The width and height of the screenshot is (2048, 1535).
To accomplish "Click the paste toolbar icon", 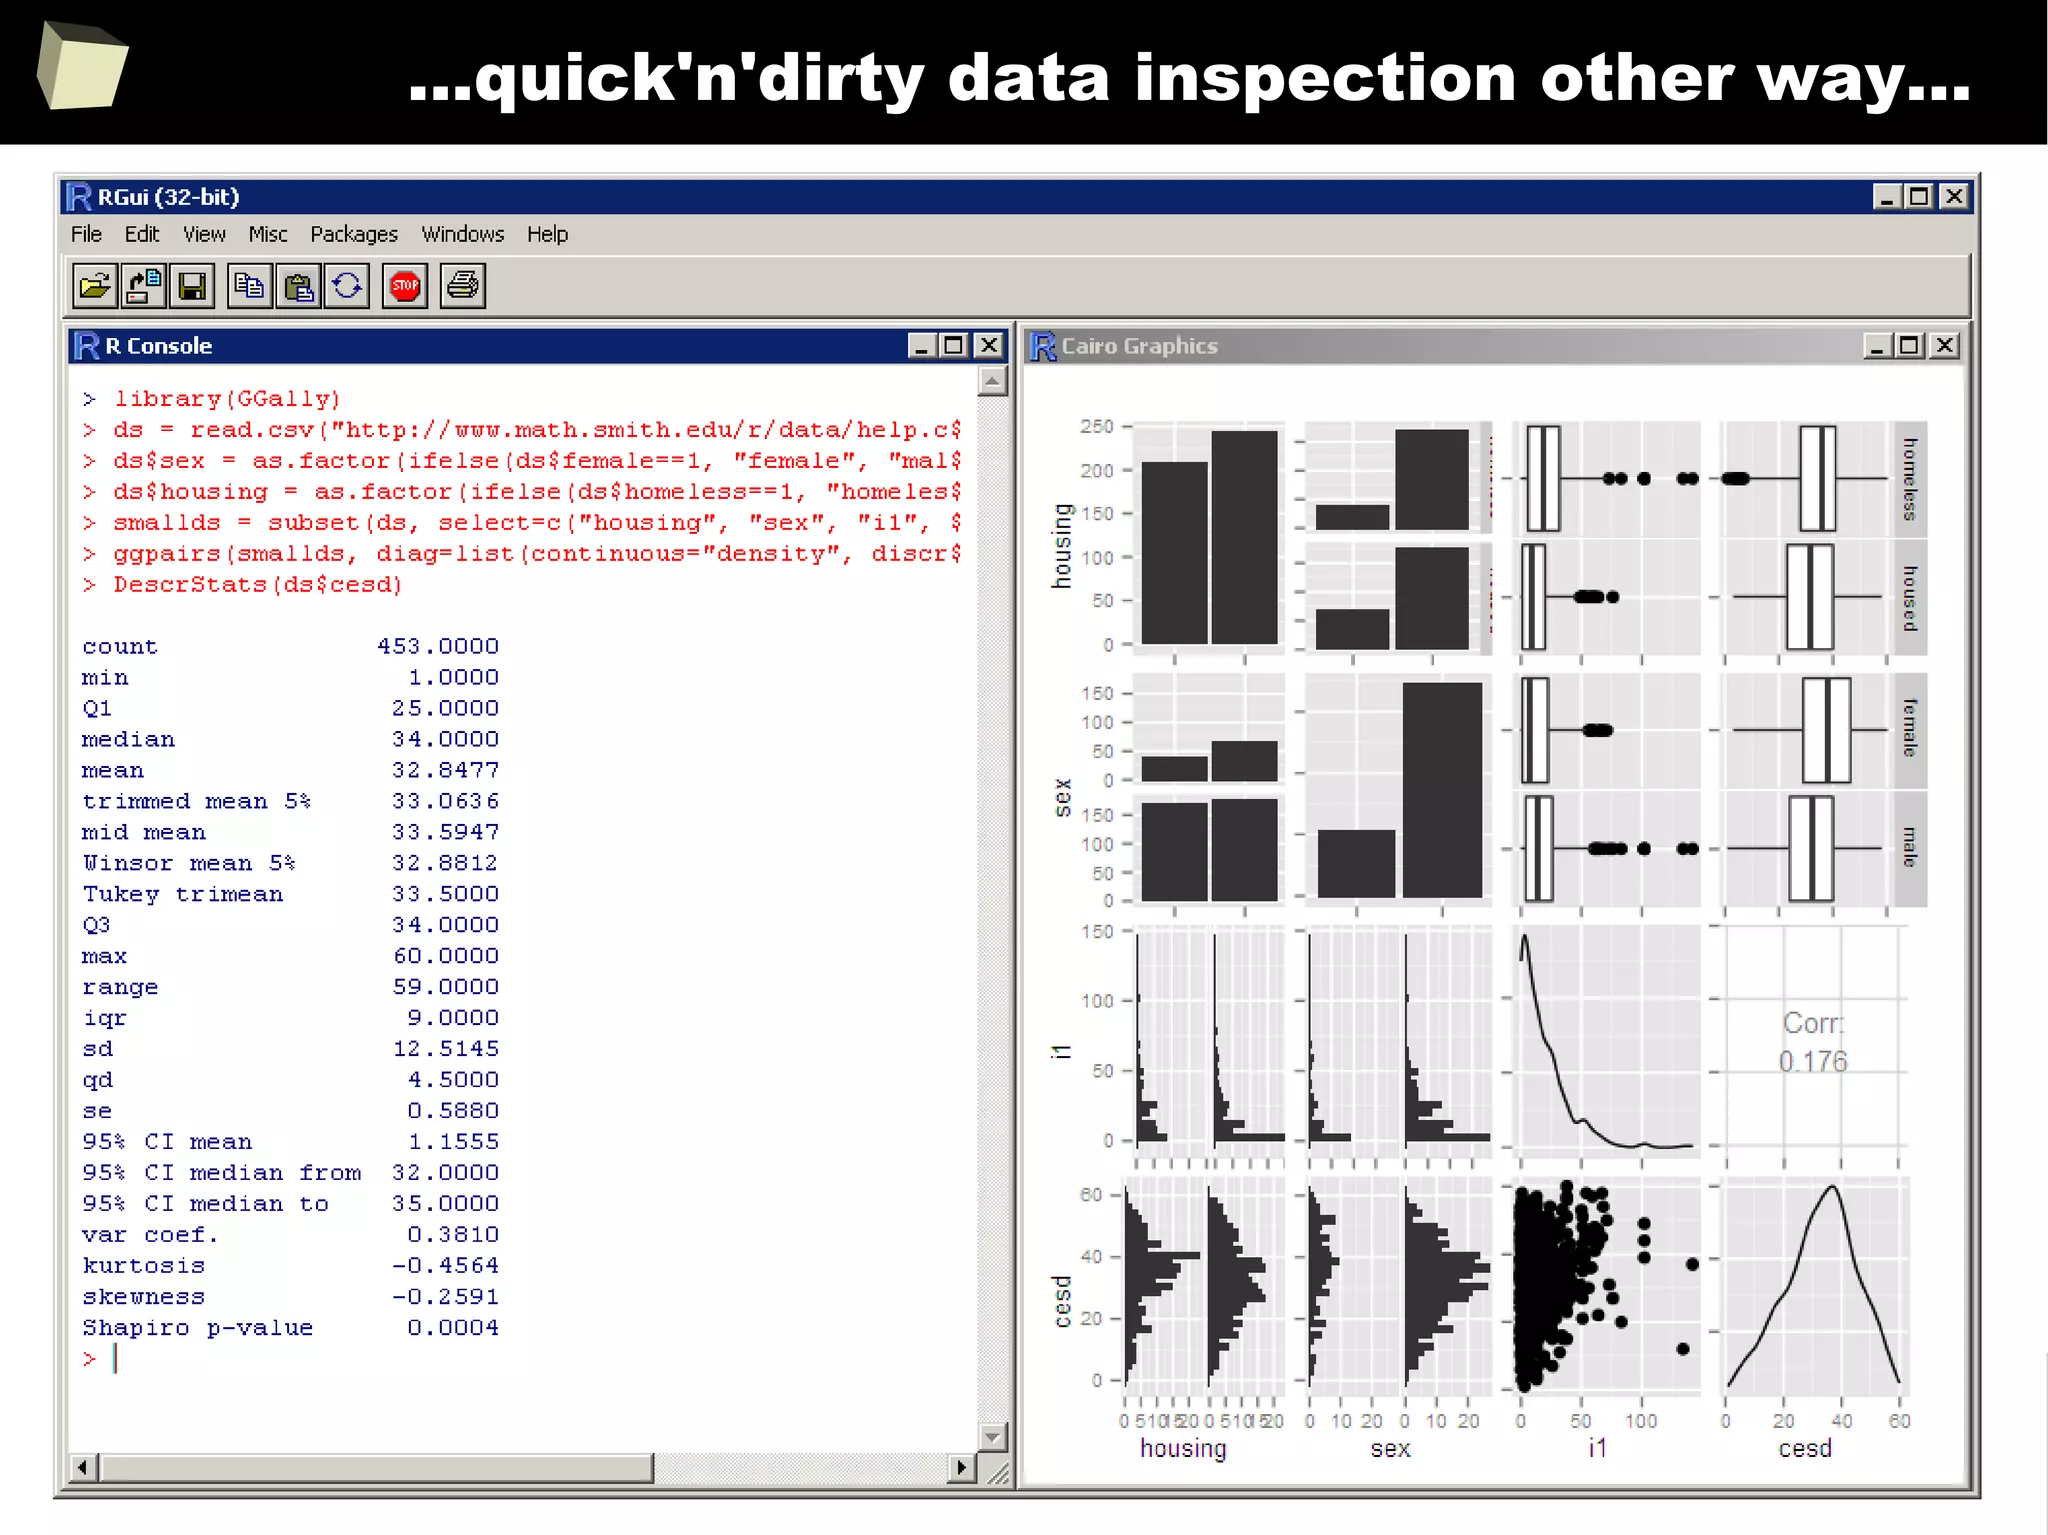I will tap(298, 286).
